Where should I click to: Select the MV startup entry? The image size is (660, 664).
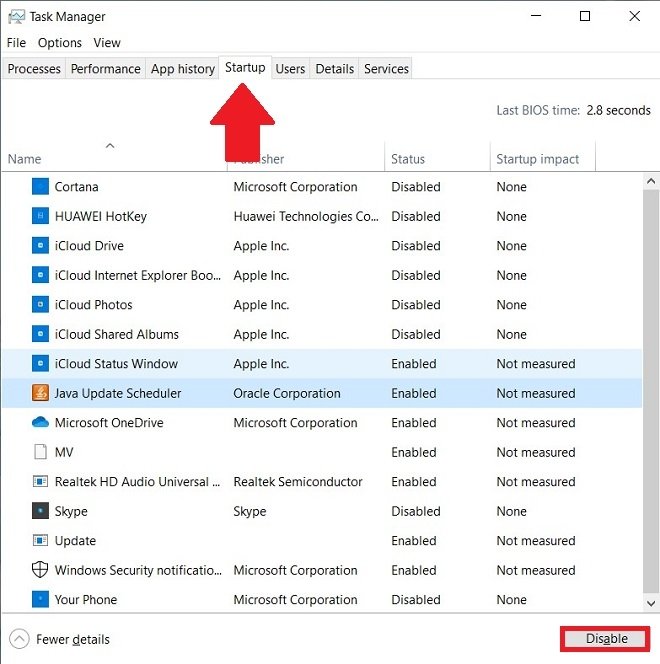pos(64,452)
